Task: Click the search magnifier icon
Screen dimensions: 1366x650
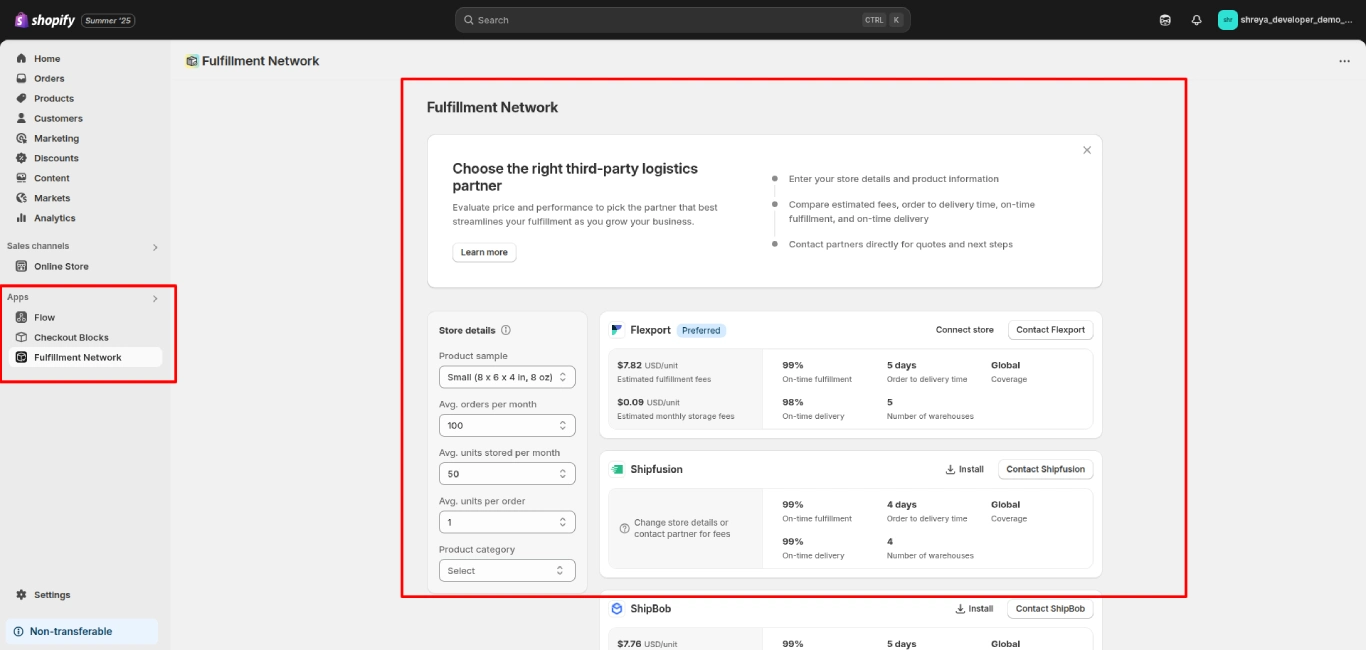Action: 469,20
